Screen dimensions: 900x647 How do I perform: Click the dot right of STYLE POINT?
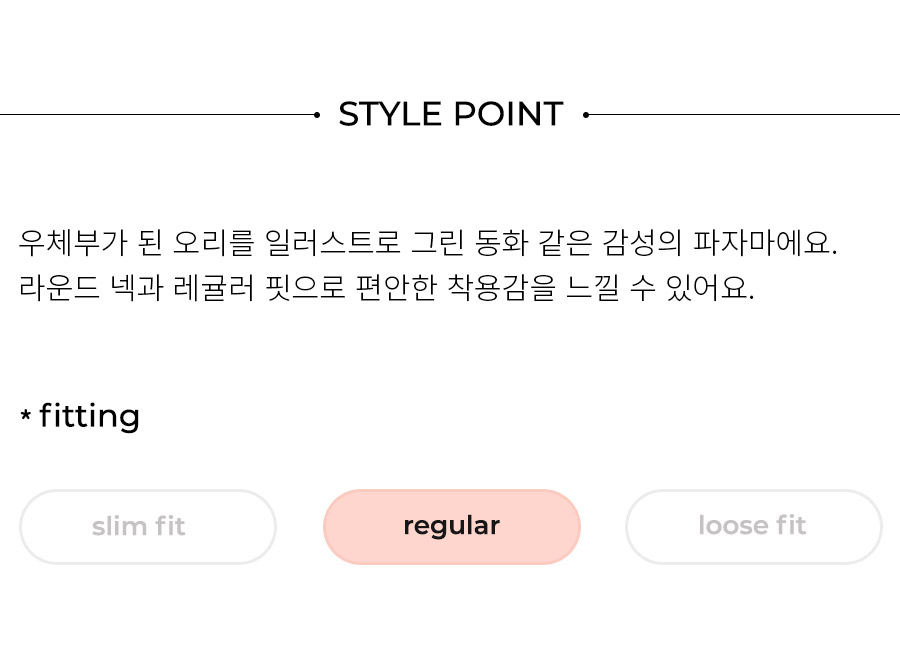pyautogui.click(x=585, y=115)
